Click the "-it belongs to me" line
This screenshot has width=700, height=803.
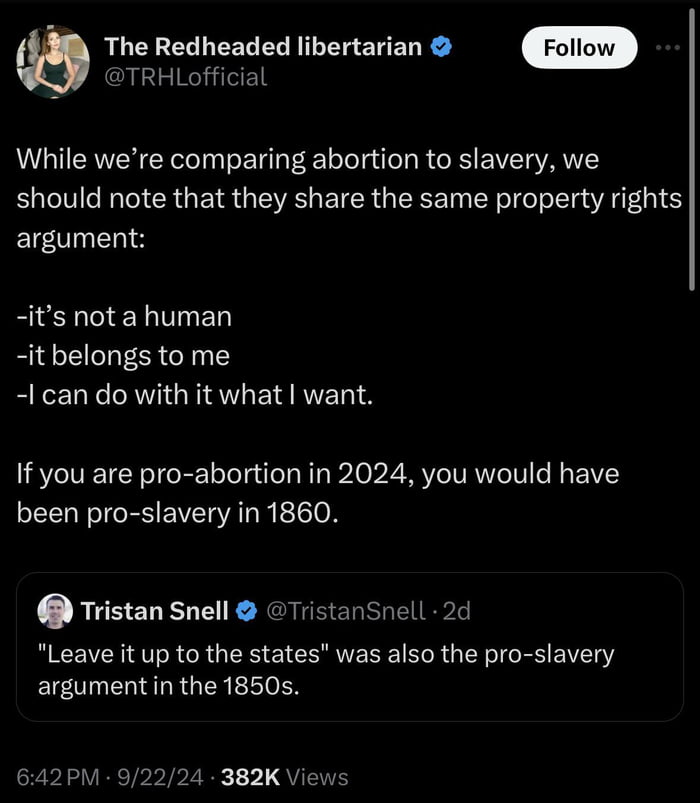pos(123,356)
